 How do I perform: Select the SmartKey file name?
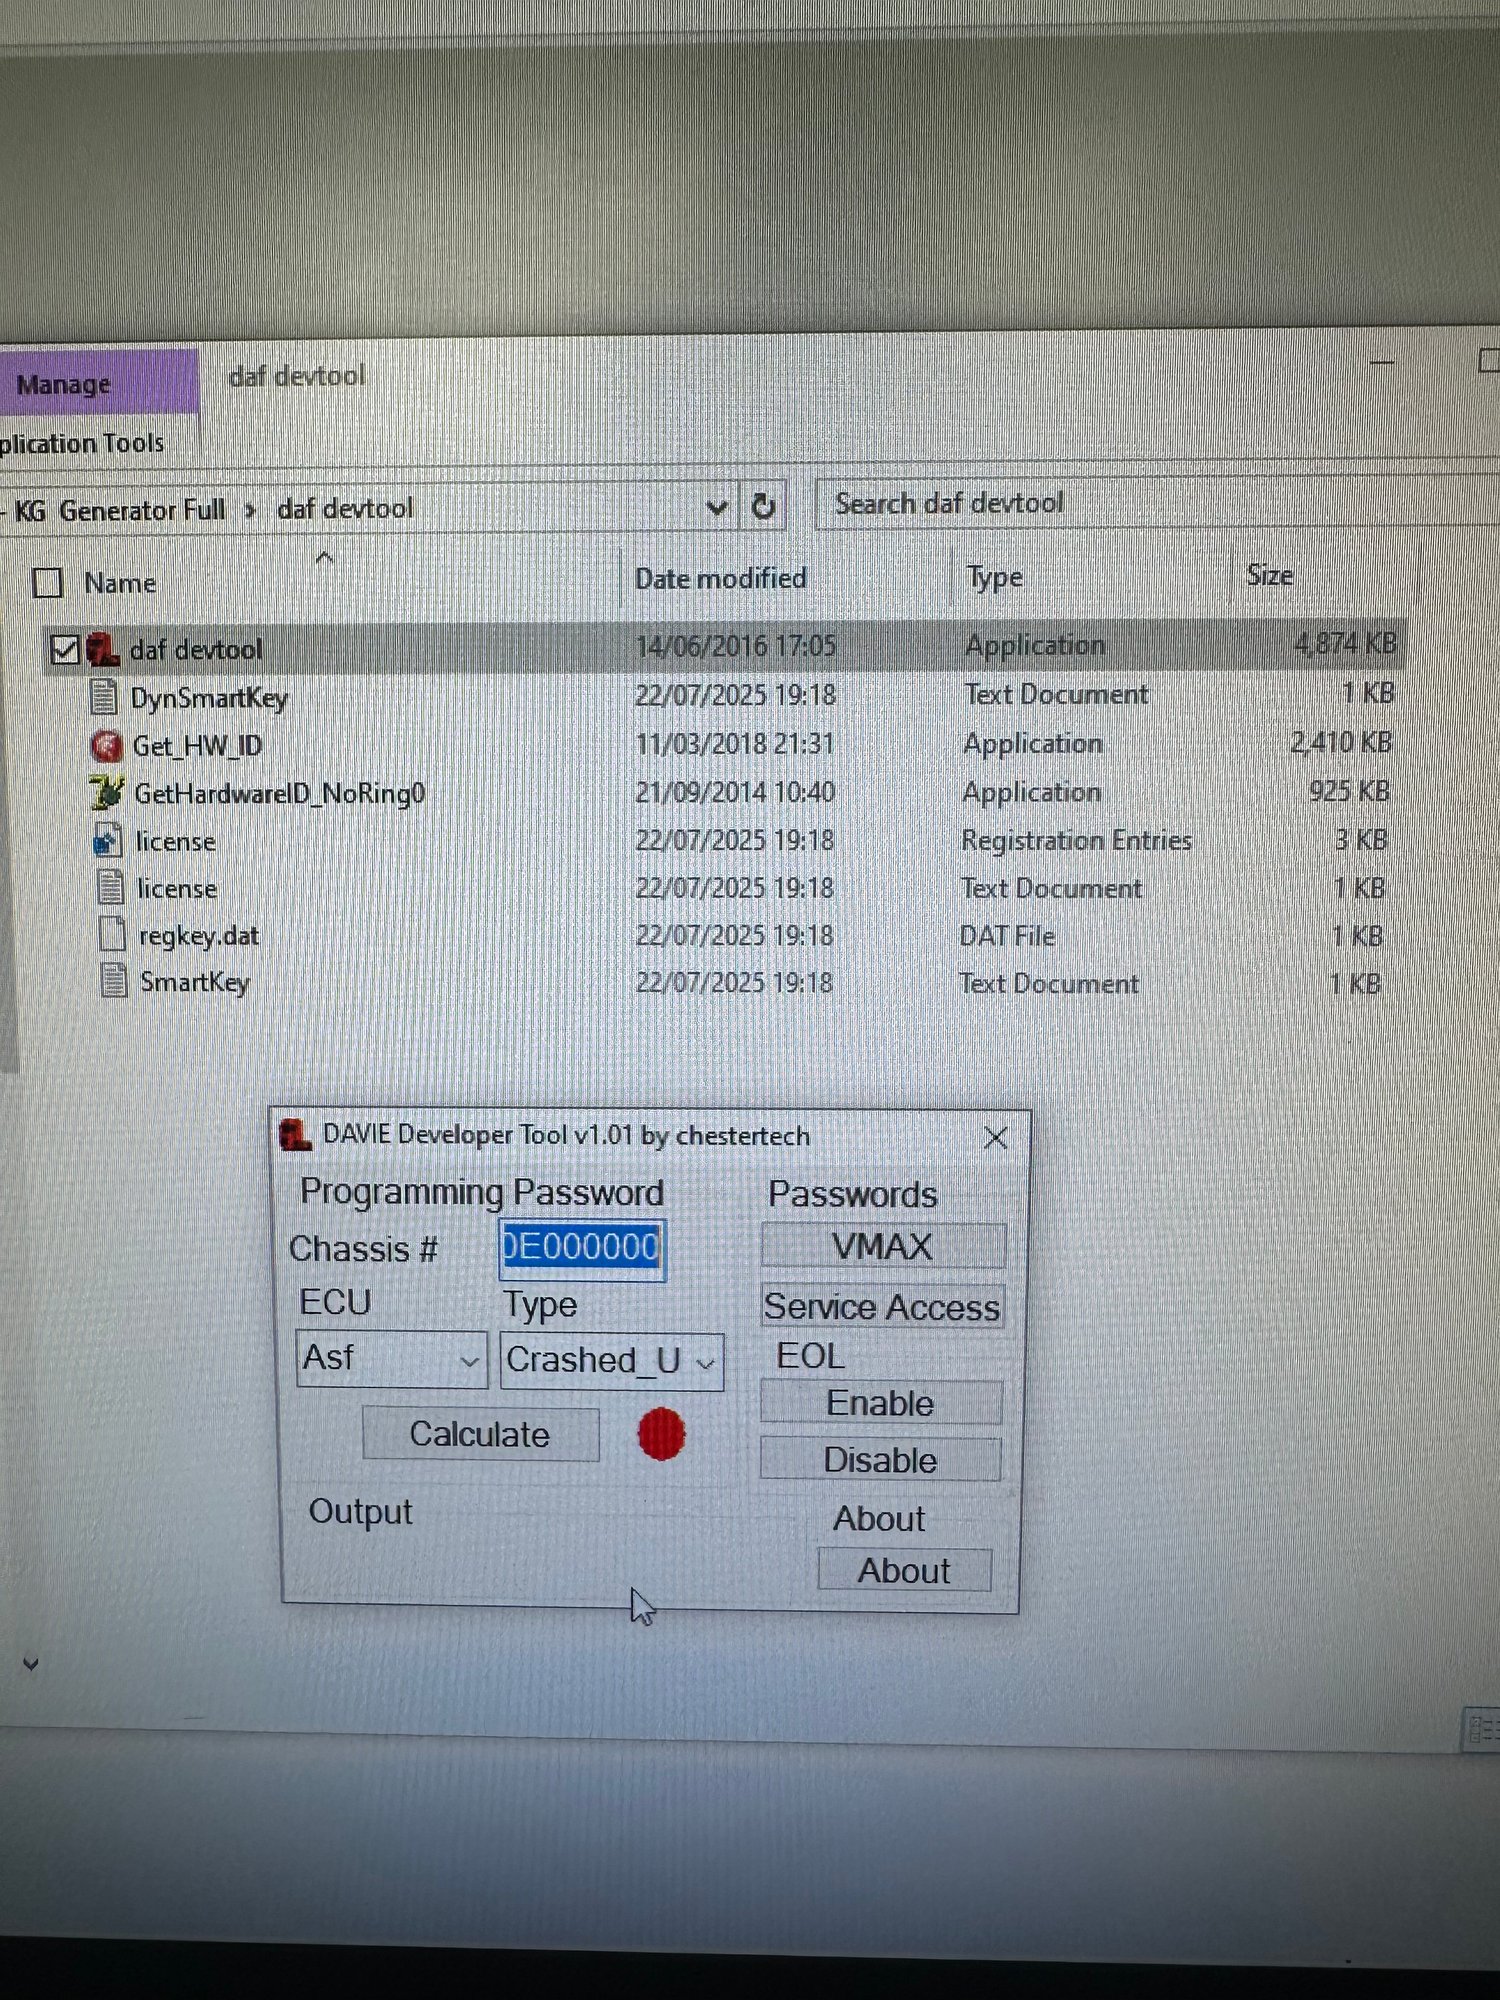(195, 983)
